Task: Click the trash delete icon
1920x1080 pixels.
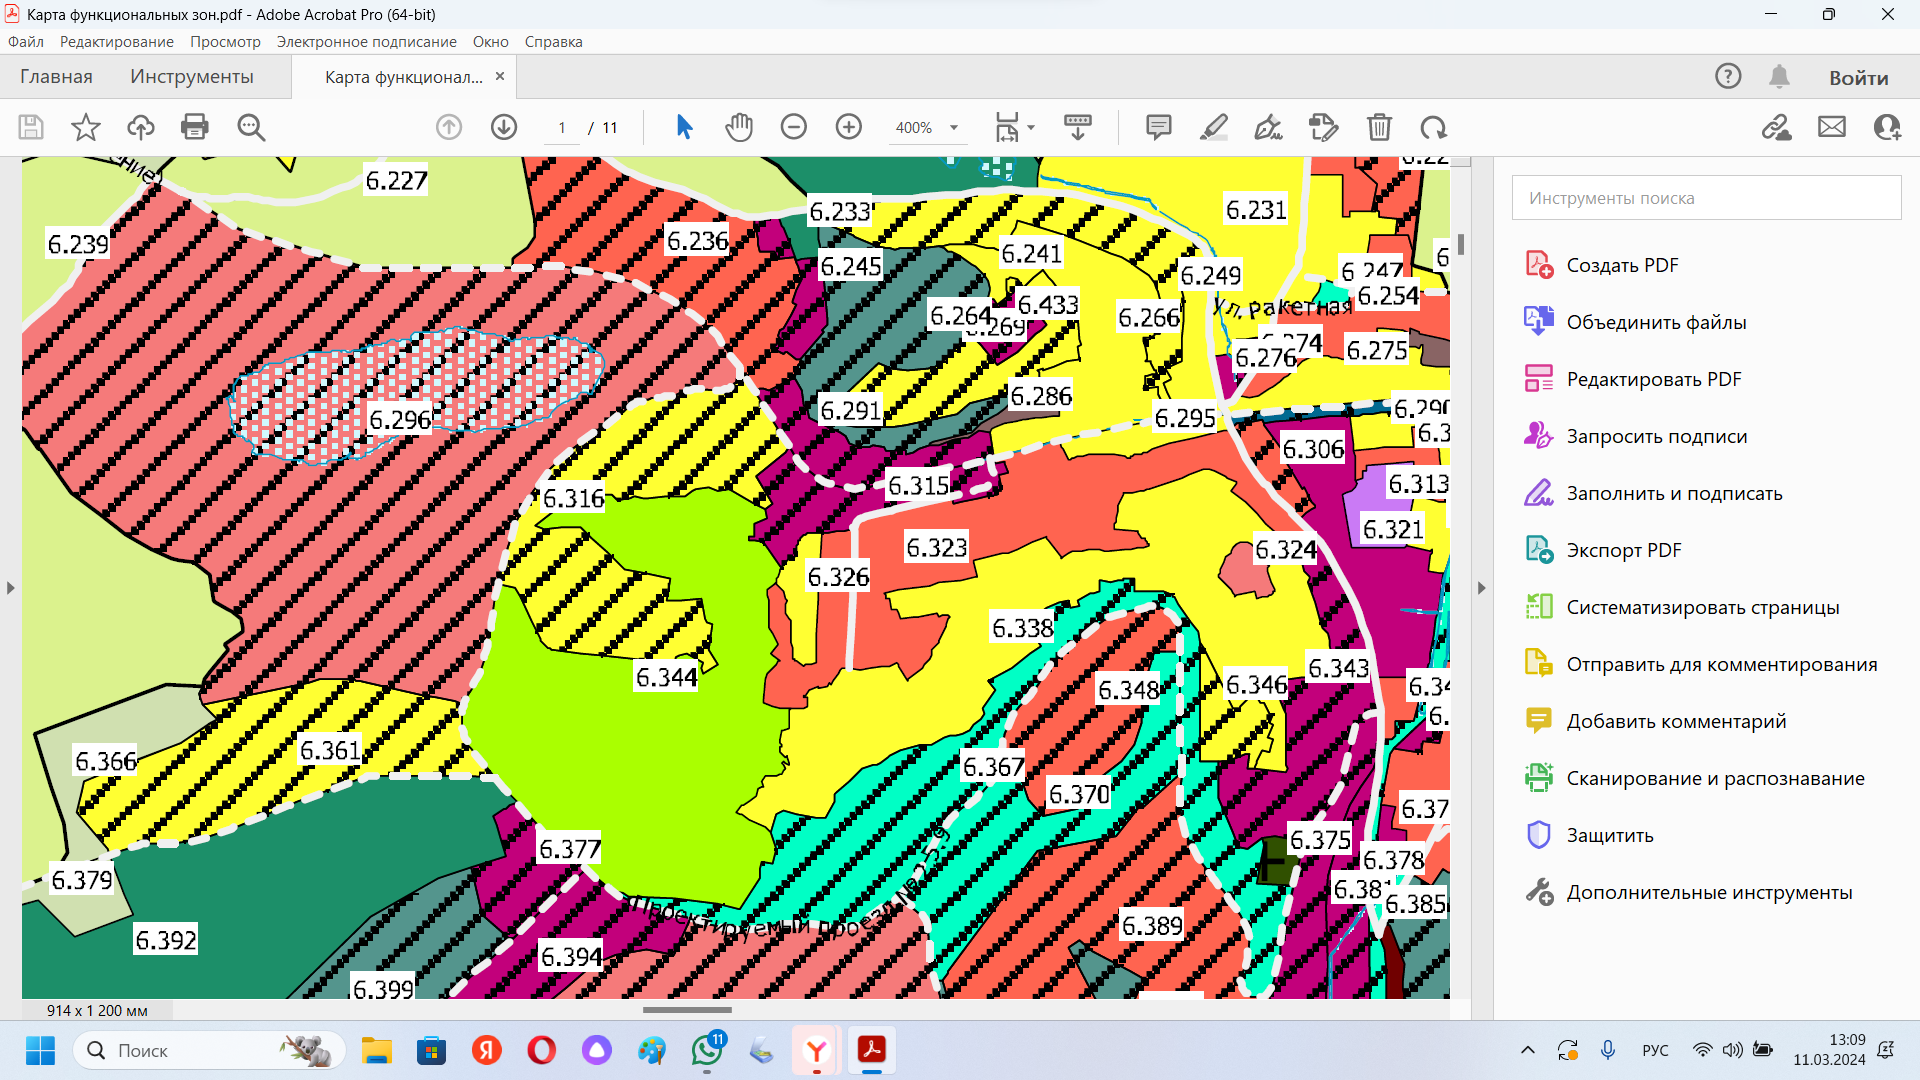Action: (x=1379, y=127)
